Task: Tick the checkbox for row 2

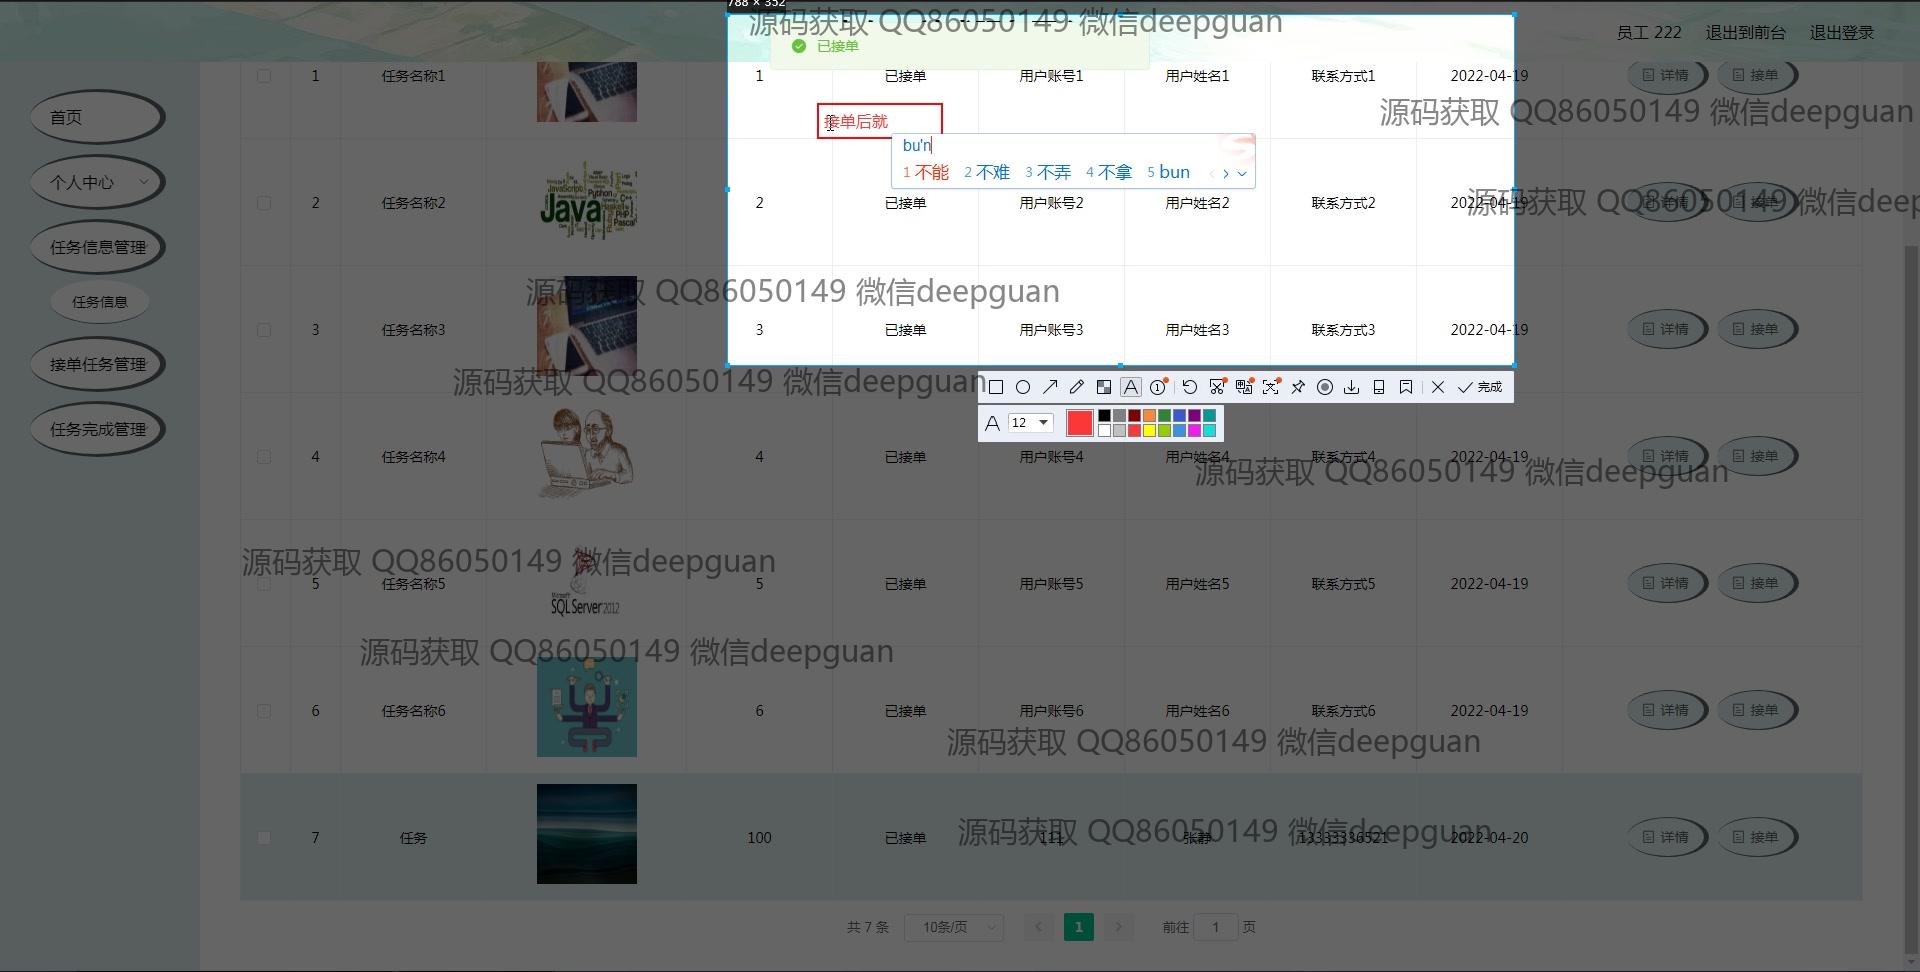Action: pos(264,203)
